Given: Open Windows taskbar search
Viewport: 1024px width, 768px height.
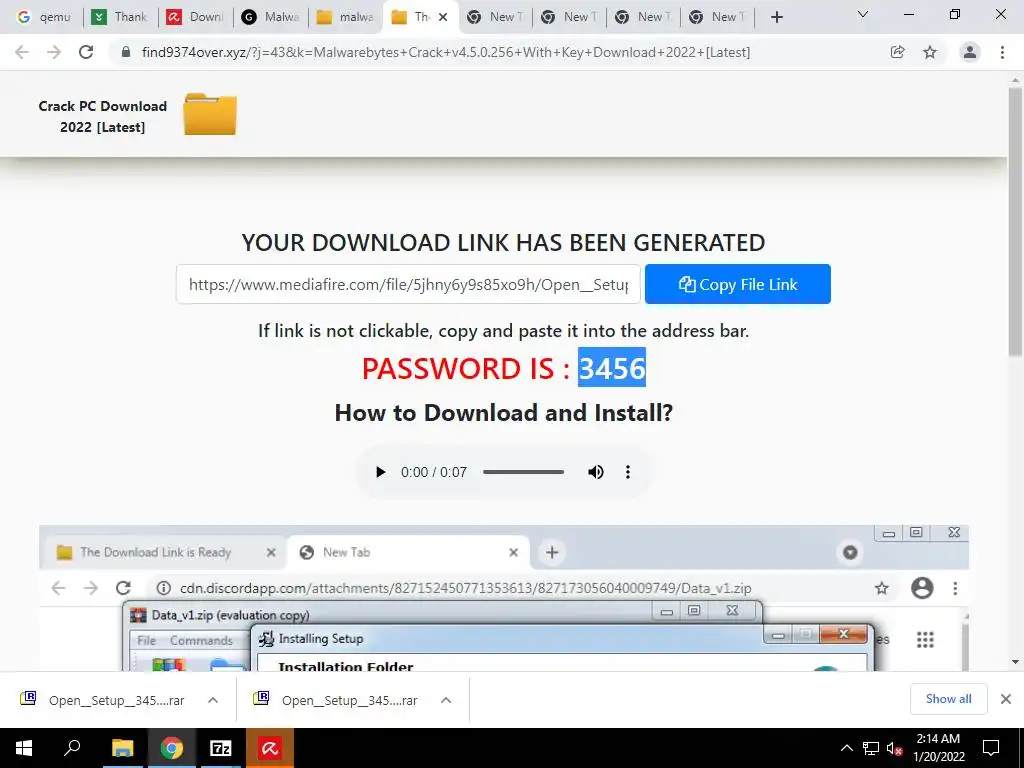Looking at the screenshot, I should click(72, 748).
